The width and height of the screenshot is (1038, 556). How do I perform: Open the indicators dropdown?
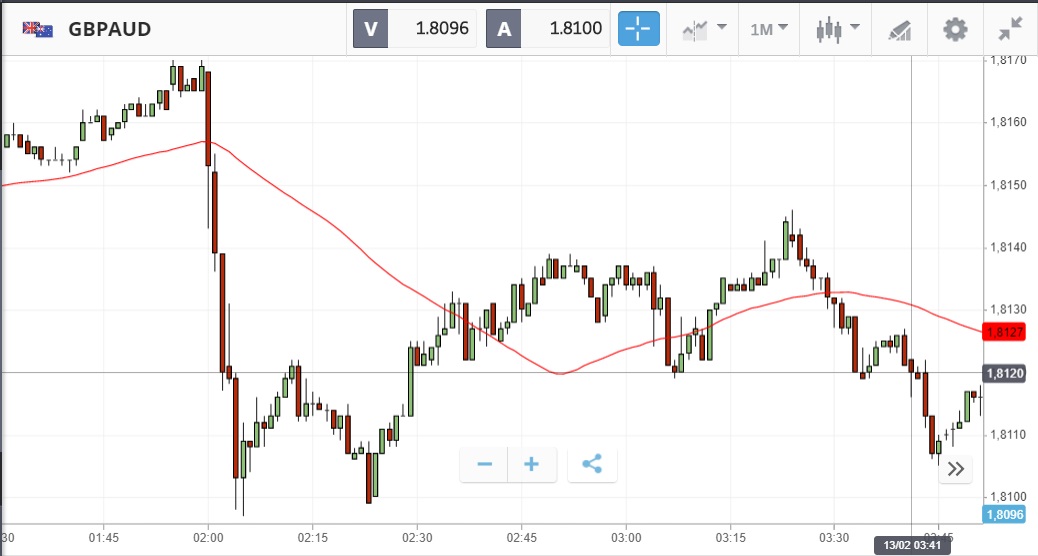tap(703, 29)
